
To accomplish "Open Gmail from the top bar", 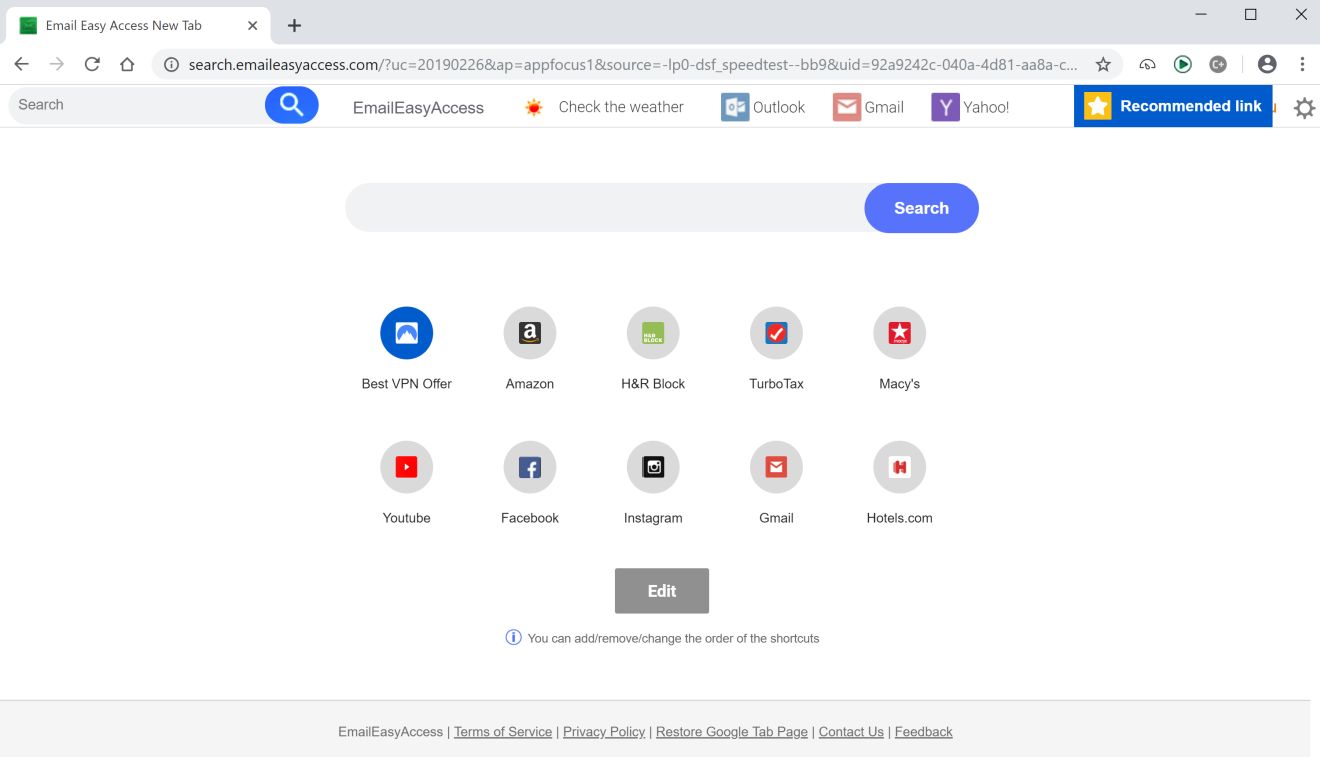I will [x=869, y=106].
